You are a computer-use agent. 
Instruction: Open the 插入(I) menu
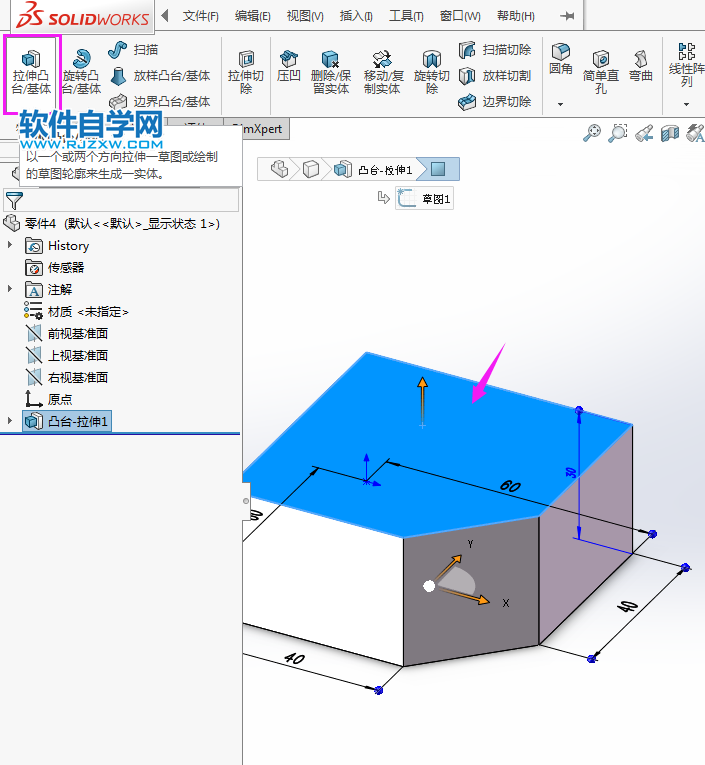click(356, 16)
